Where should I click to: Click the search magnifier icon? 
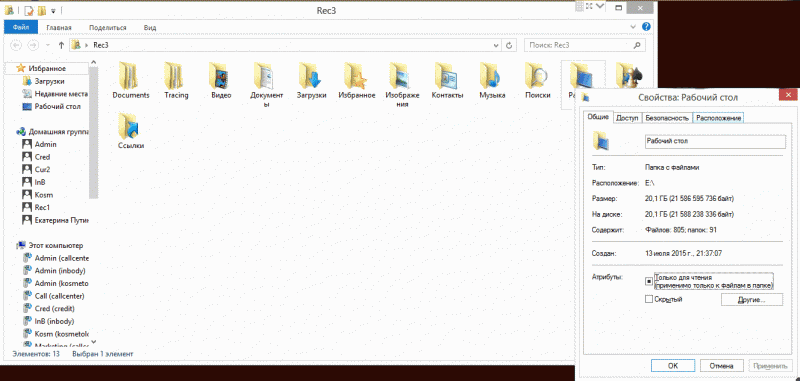point(636,45)
